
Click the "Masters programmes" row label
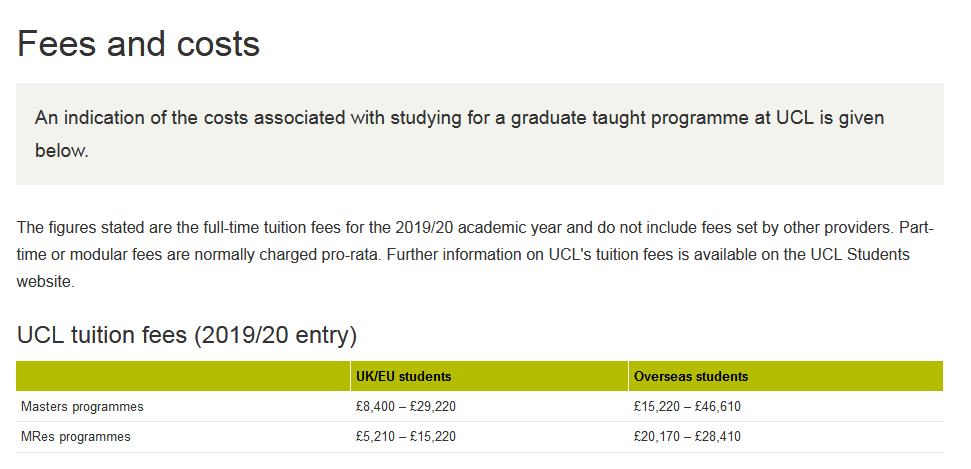83,407
